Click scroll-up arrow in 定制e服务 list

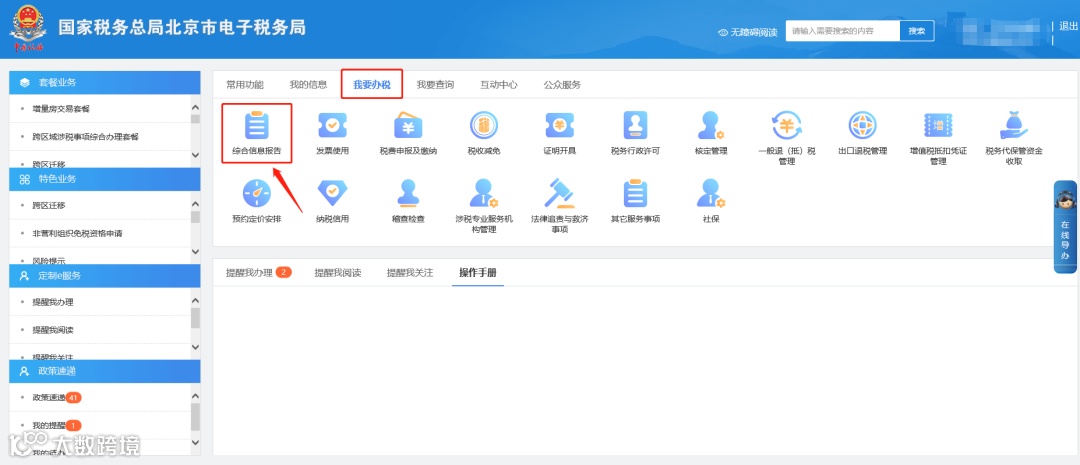(195, 301)
